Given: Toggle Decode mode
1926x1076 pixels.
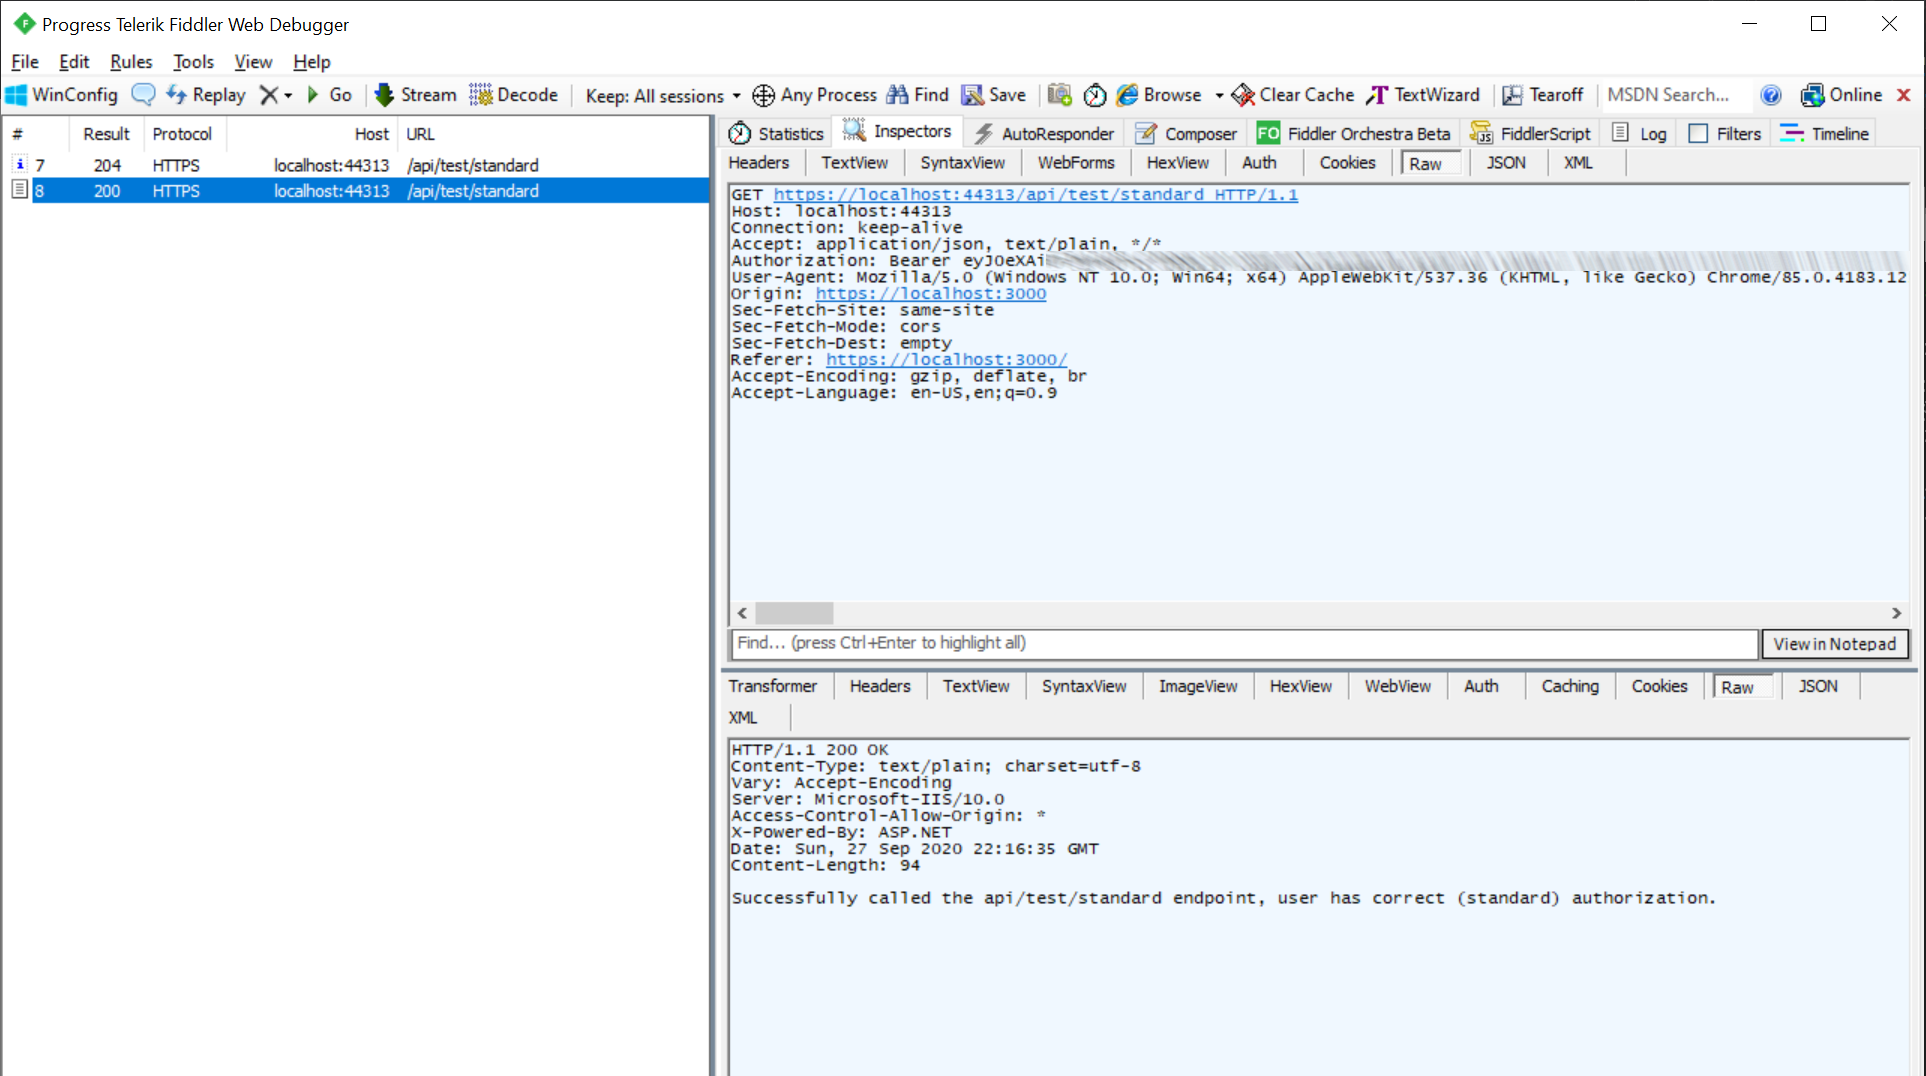Looking at the screenshot, I should pyautogui.click(x=514, y=95).
